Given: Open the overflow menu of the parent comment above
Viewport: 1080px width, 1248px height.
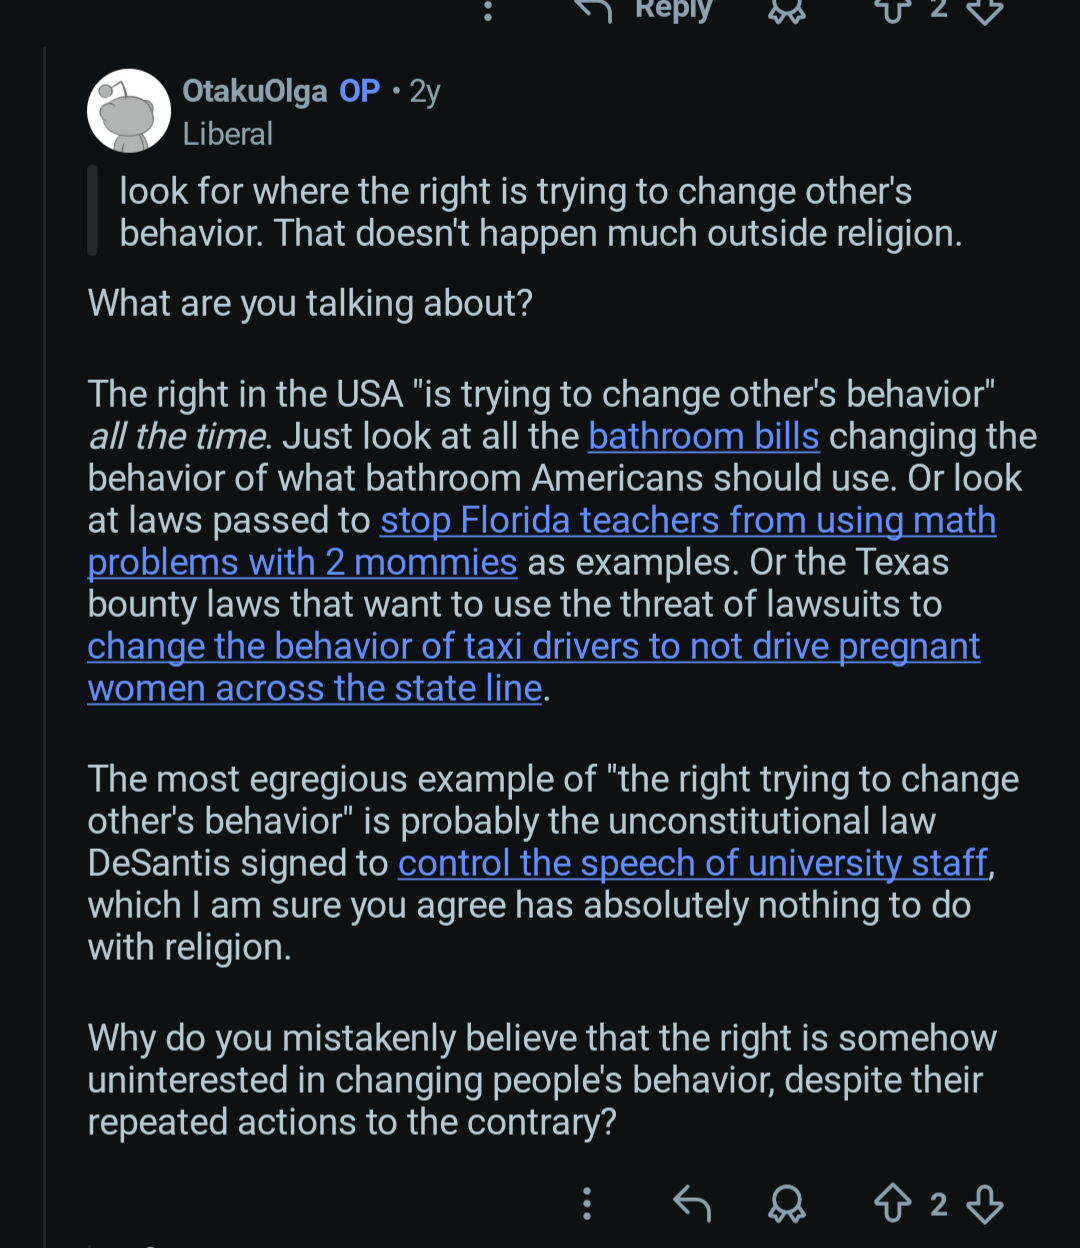Looking at the screenshot, I should tap(488, 11).
